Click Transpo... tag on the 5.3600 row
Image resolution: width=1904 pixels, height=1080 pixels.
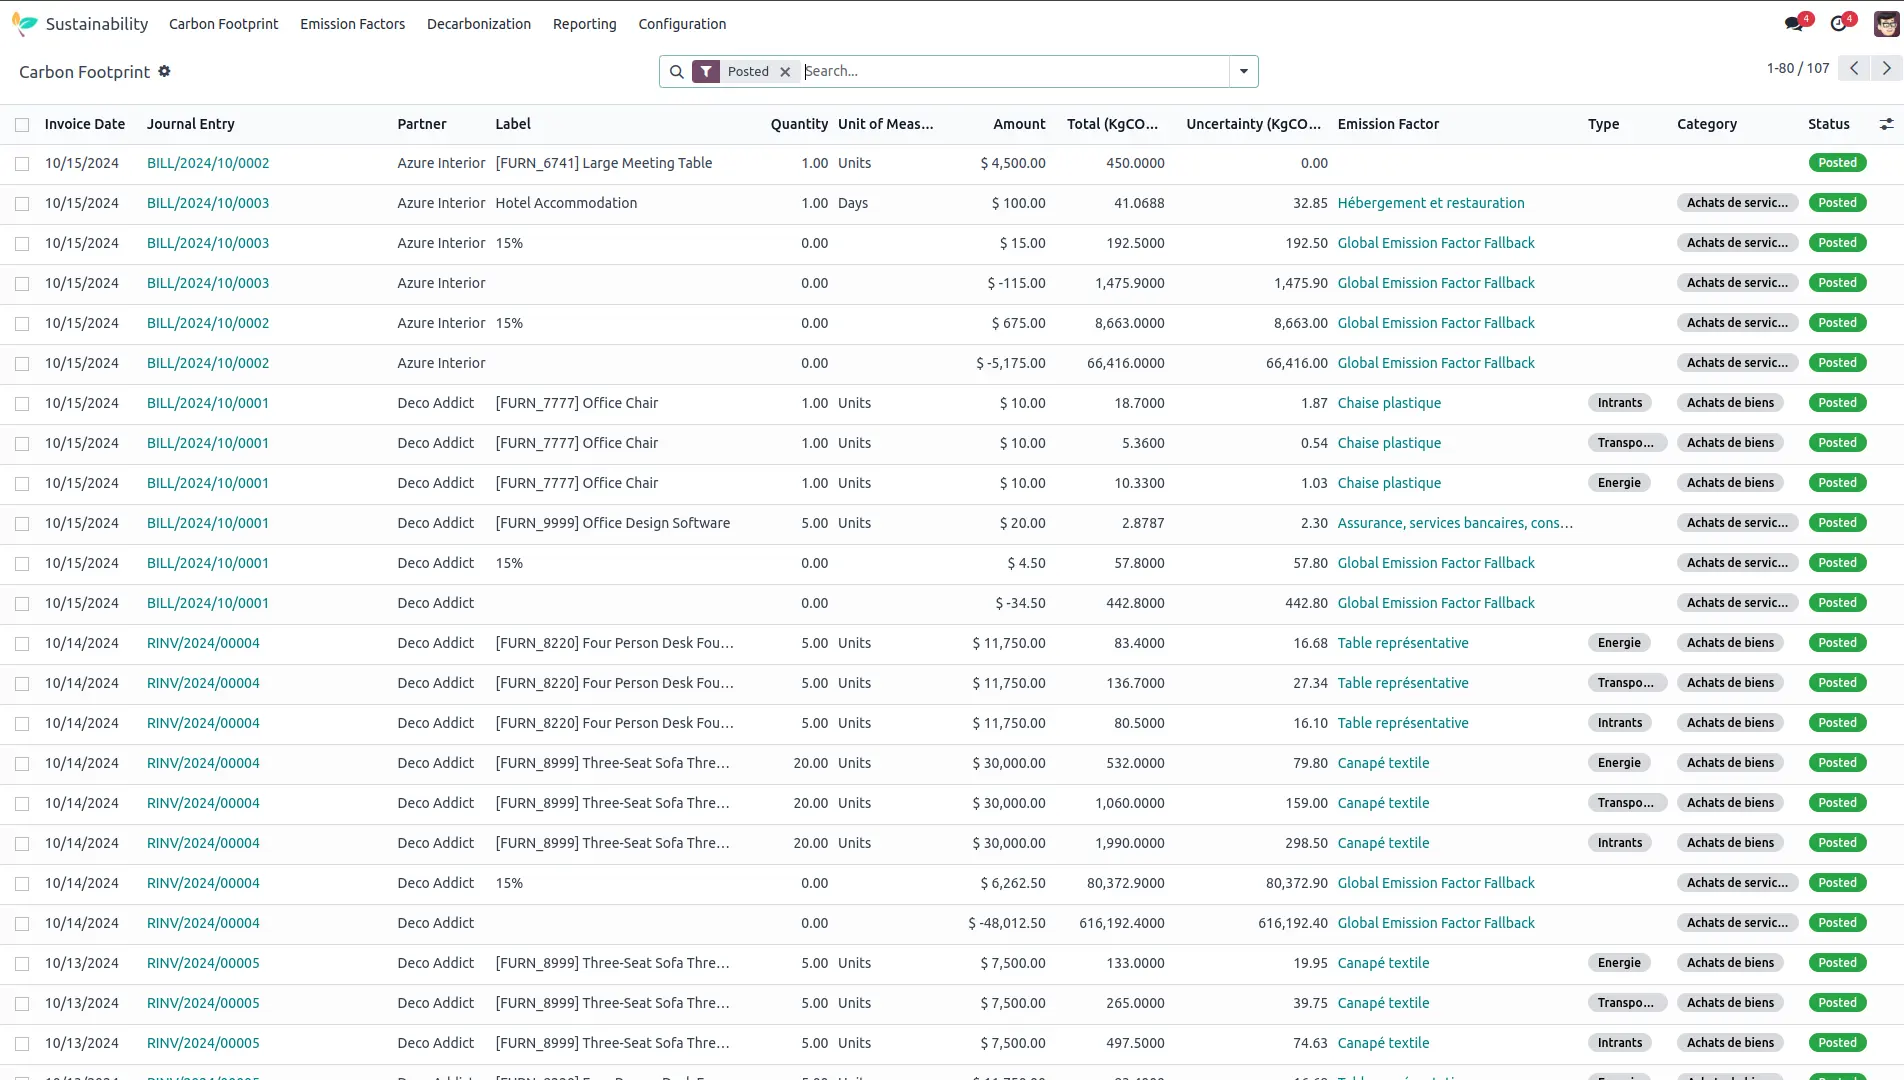(1626, 443)
